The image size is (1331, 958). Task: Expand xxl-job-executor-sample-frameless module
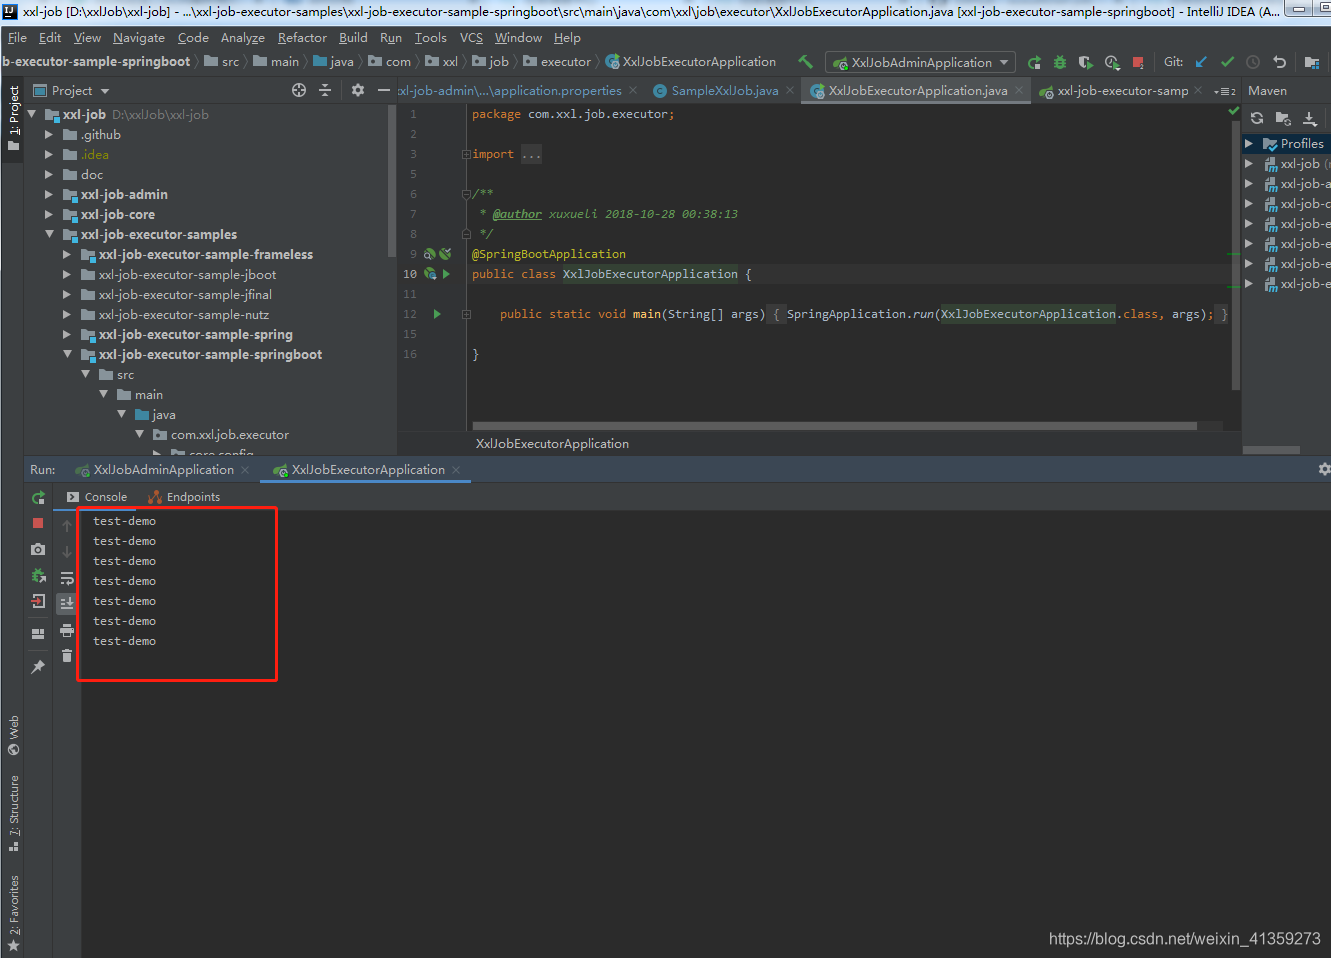67,254
